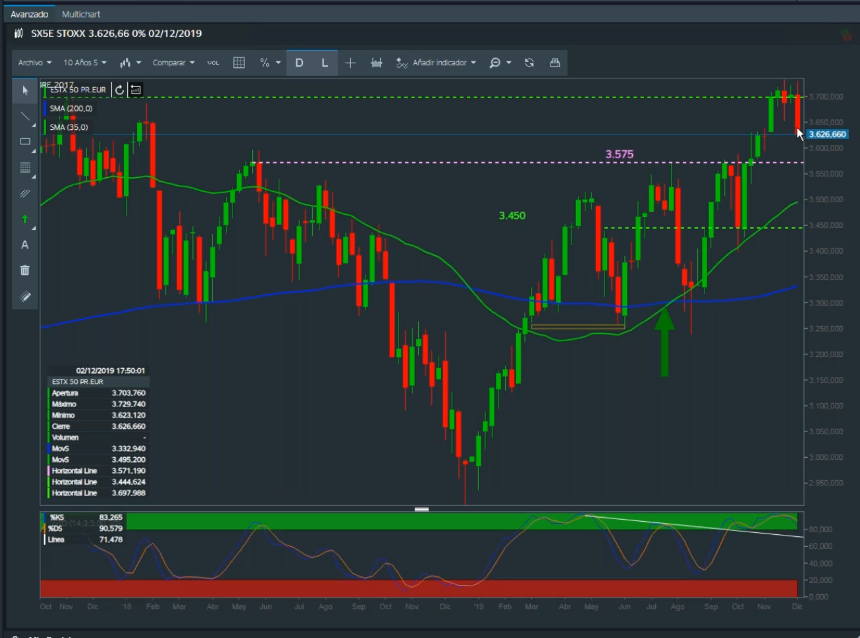The image size is (860, 638).
Task: Click the large green up arrow annotation
Action: 664,343
